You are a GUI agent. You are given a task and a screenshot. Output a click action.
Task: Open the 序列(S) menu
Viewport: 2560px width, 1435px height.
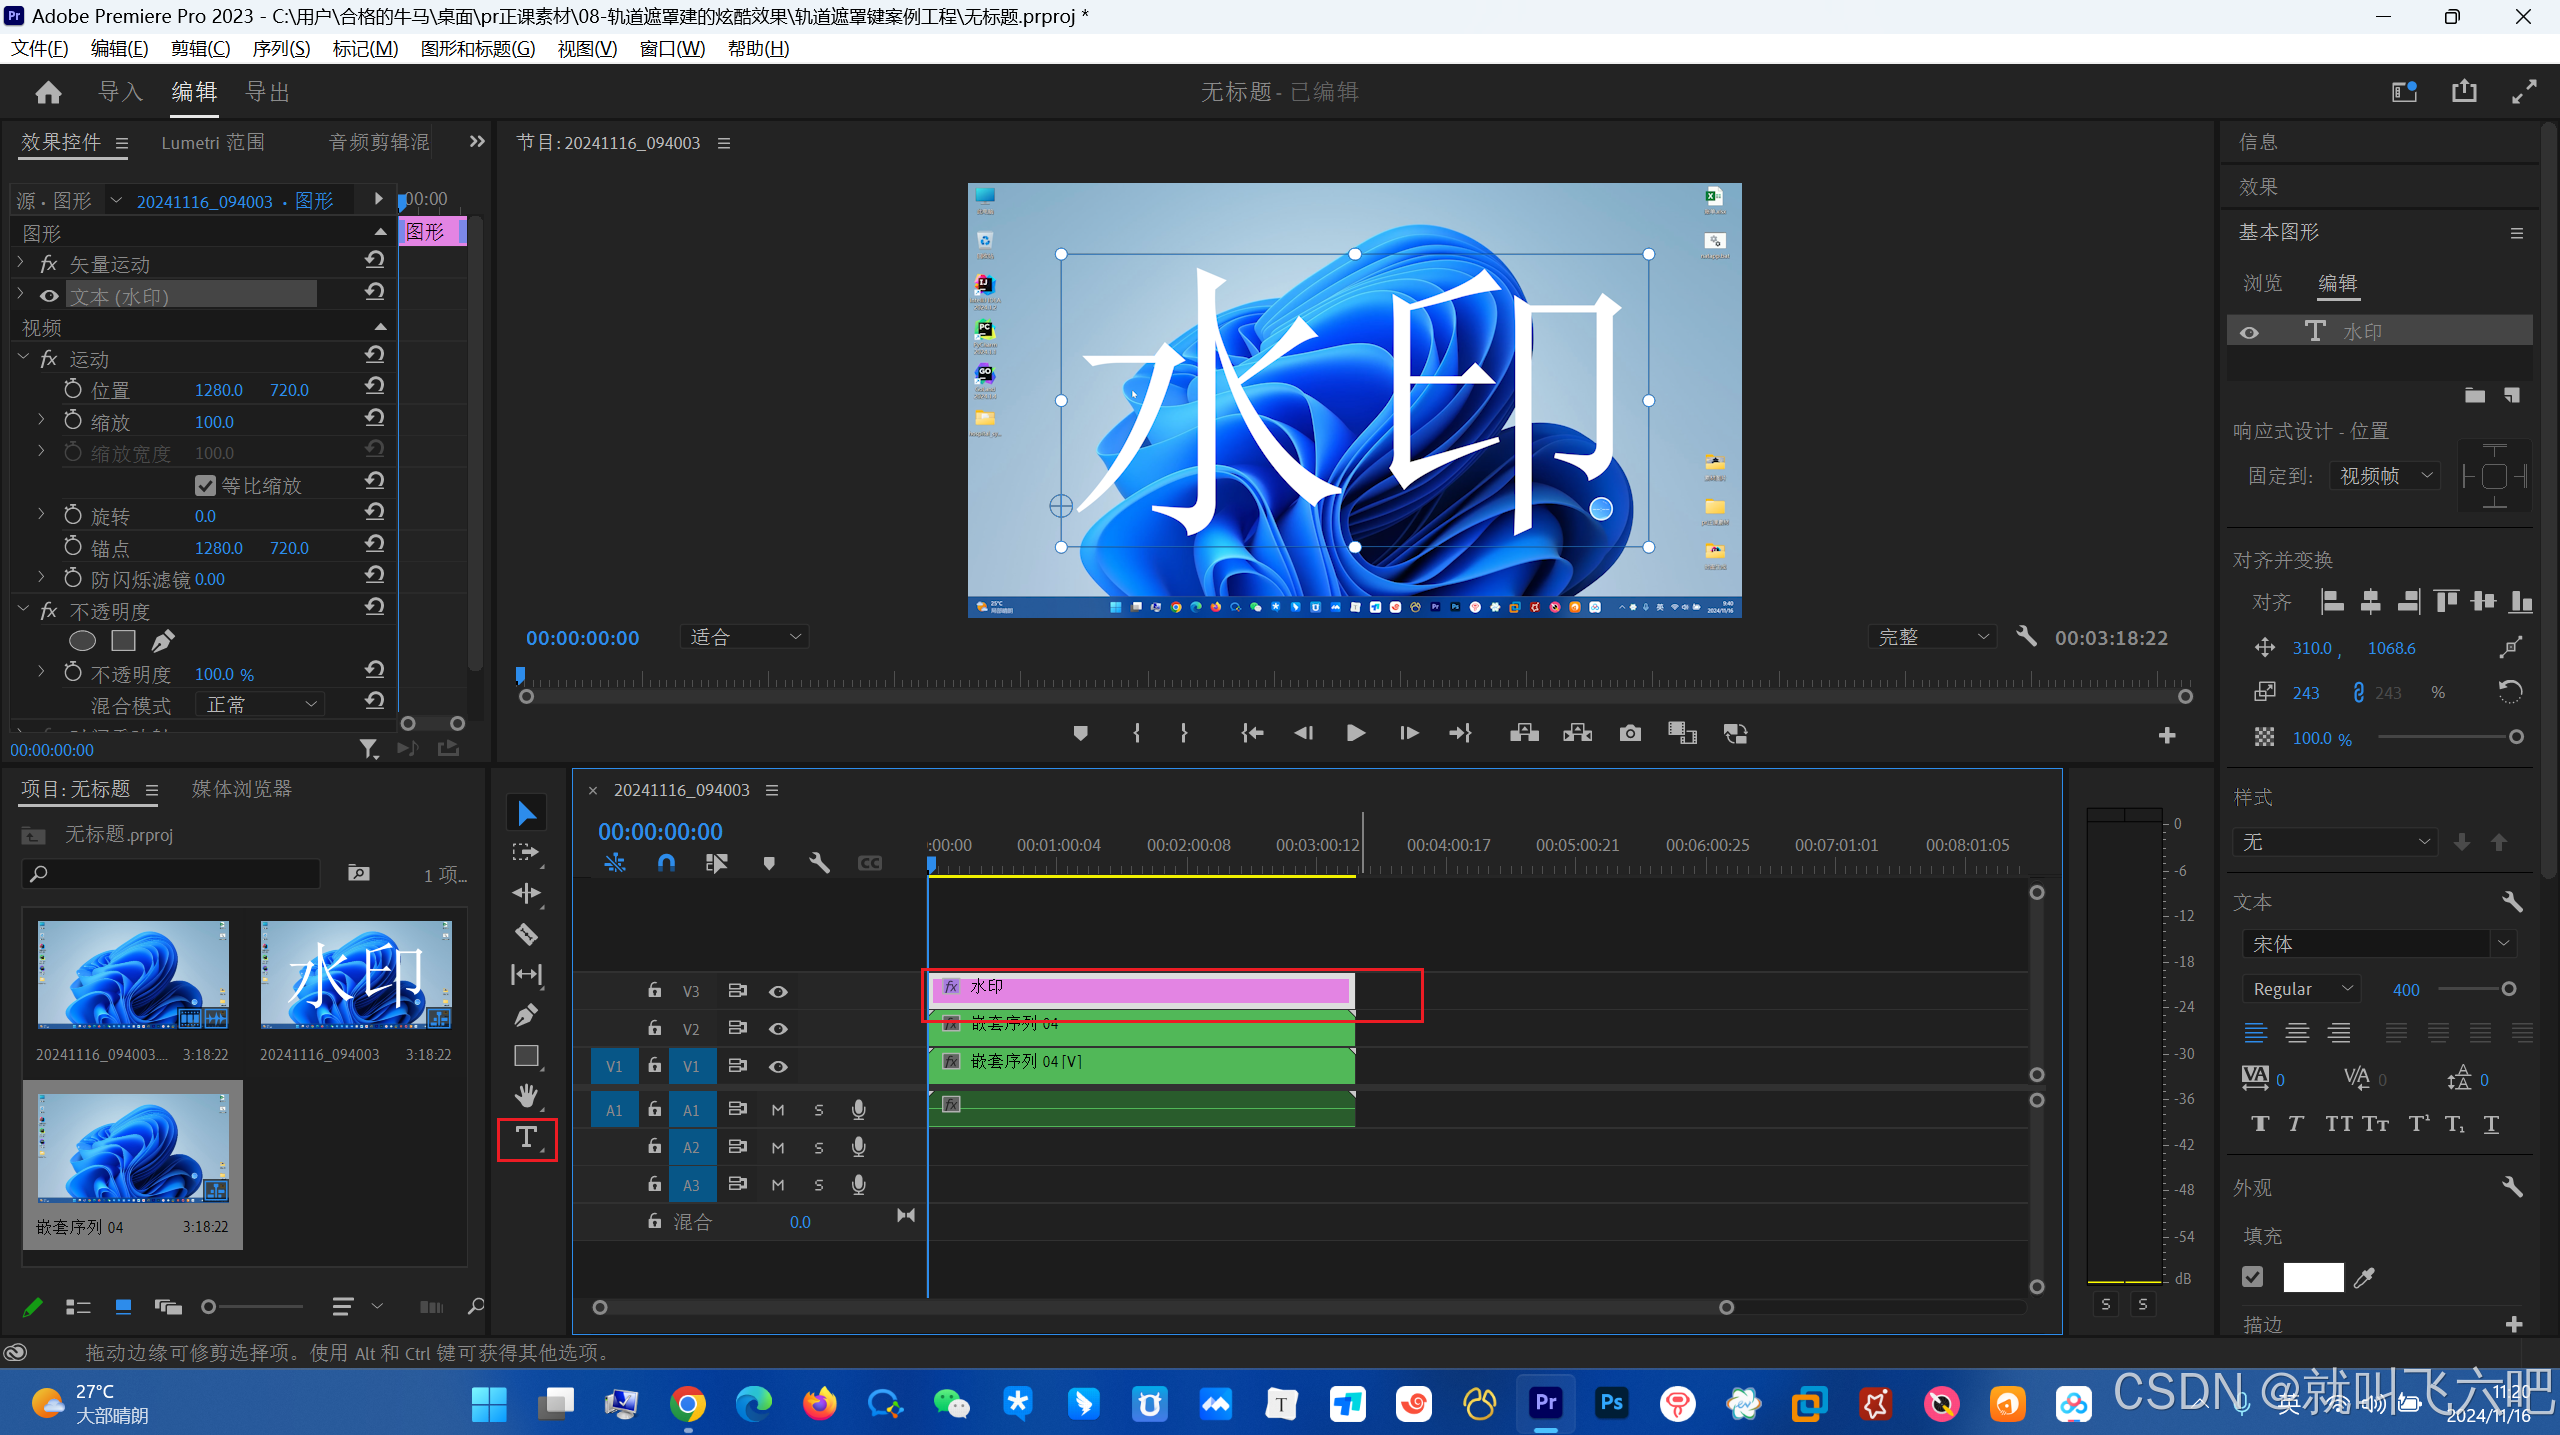[x=281, y=48]
